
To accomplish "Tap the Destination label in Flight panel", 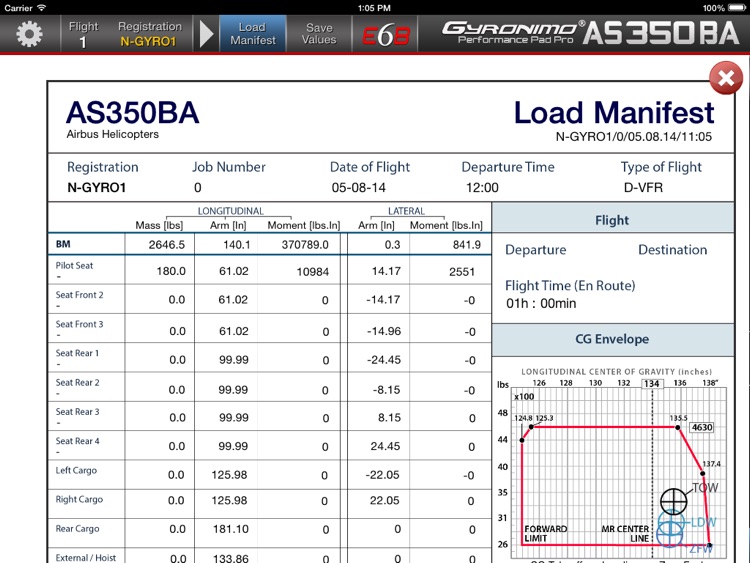I will (x=673, y=250).
